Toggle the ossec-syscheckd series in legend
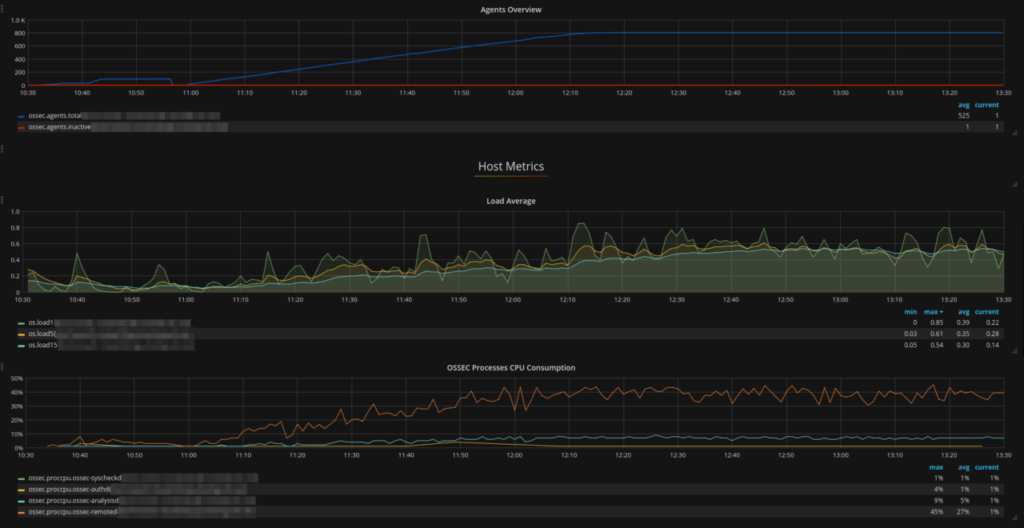1024x528 pixels. (x=74, y=478)
